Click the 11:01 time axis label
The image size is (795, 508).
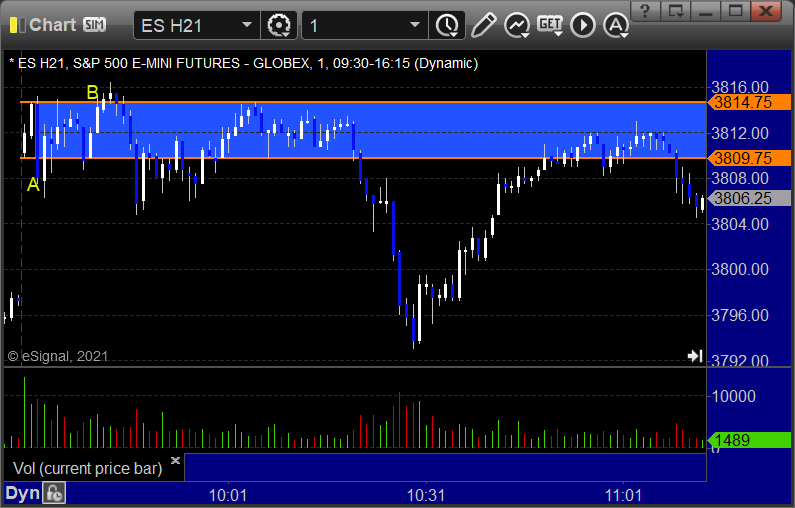click(x=623, y=495)
